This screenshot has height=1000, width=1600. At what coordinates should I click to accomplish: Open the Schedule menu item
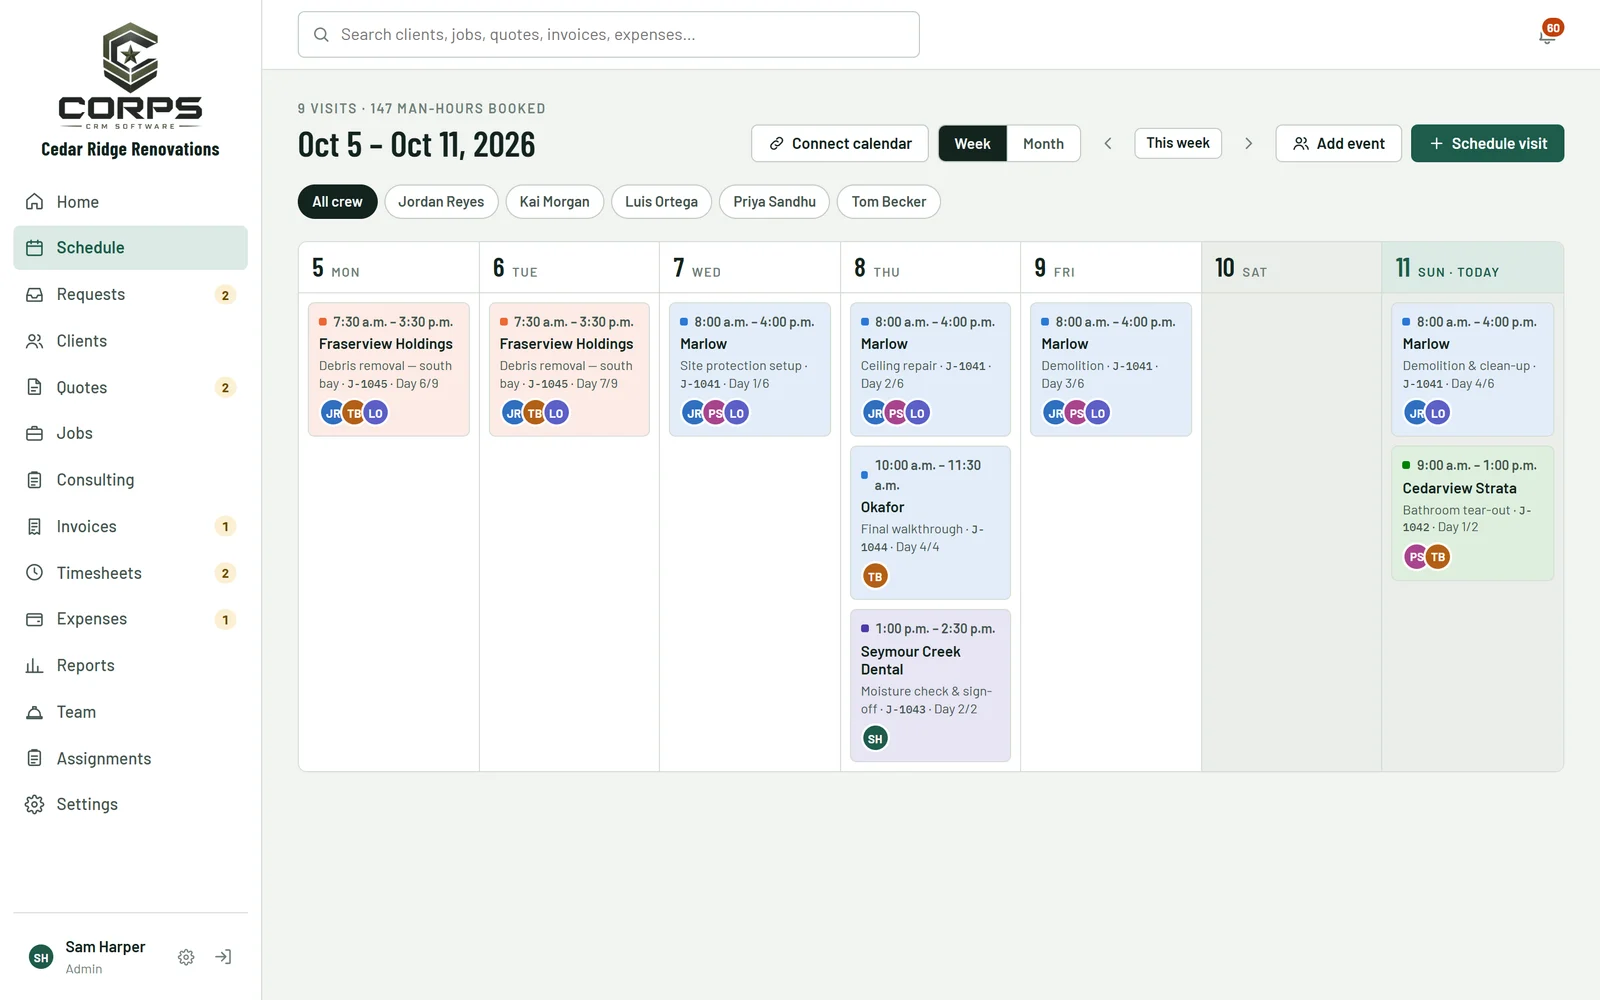coord(130,248)
